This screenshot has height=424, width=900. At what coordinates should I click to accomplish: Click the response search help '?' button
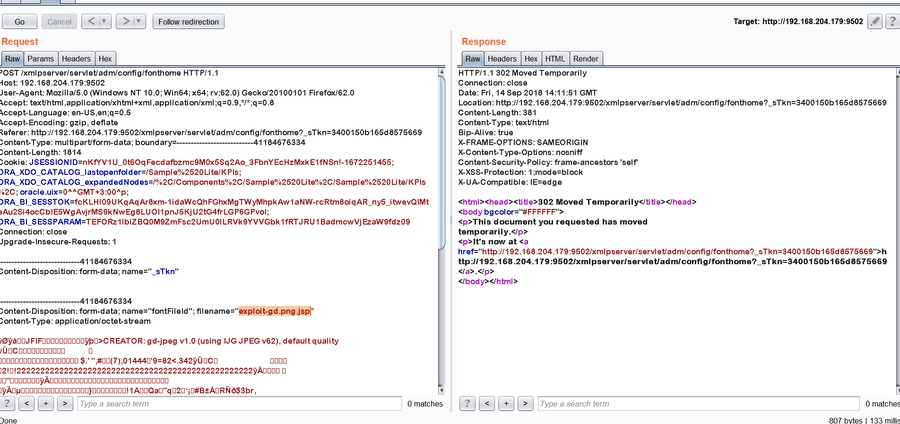point(467,403)
